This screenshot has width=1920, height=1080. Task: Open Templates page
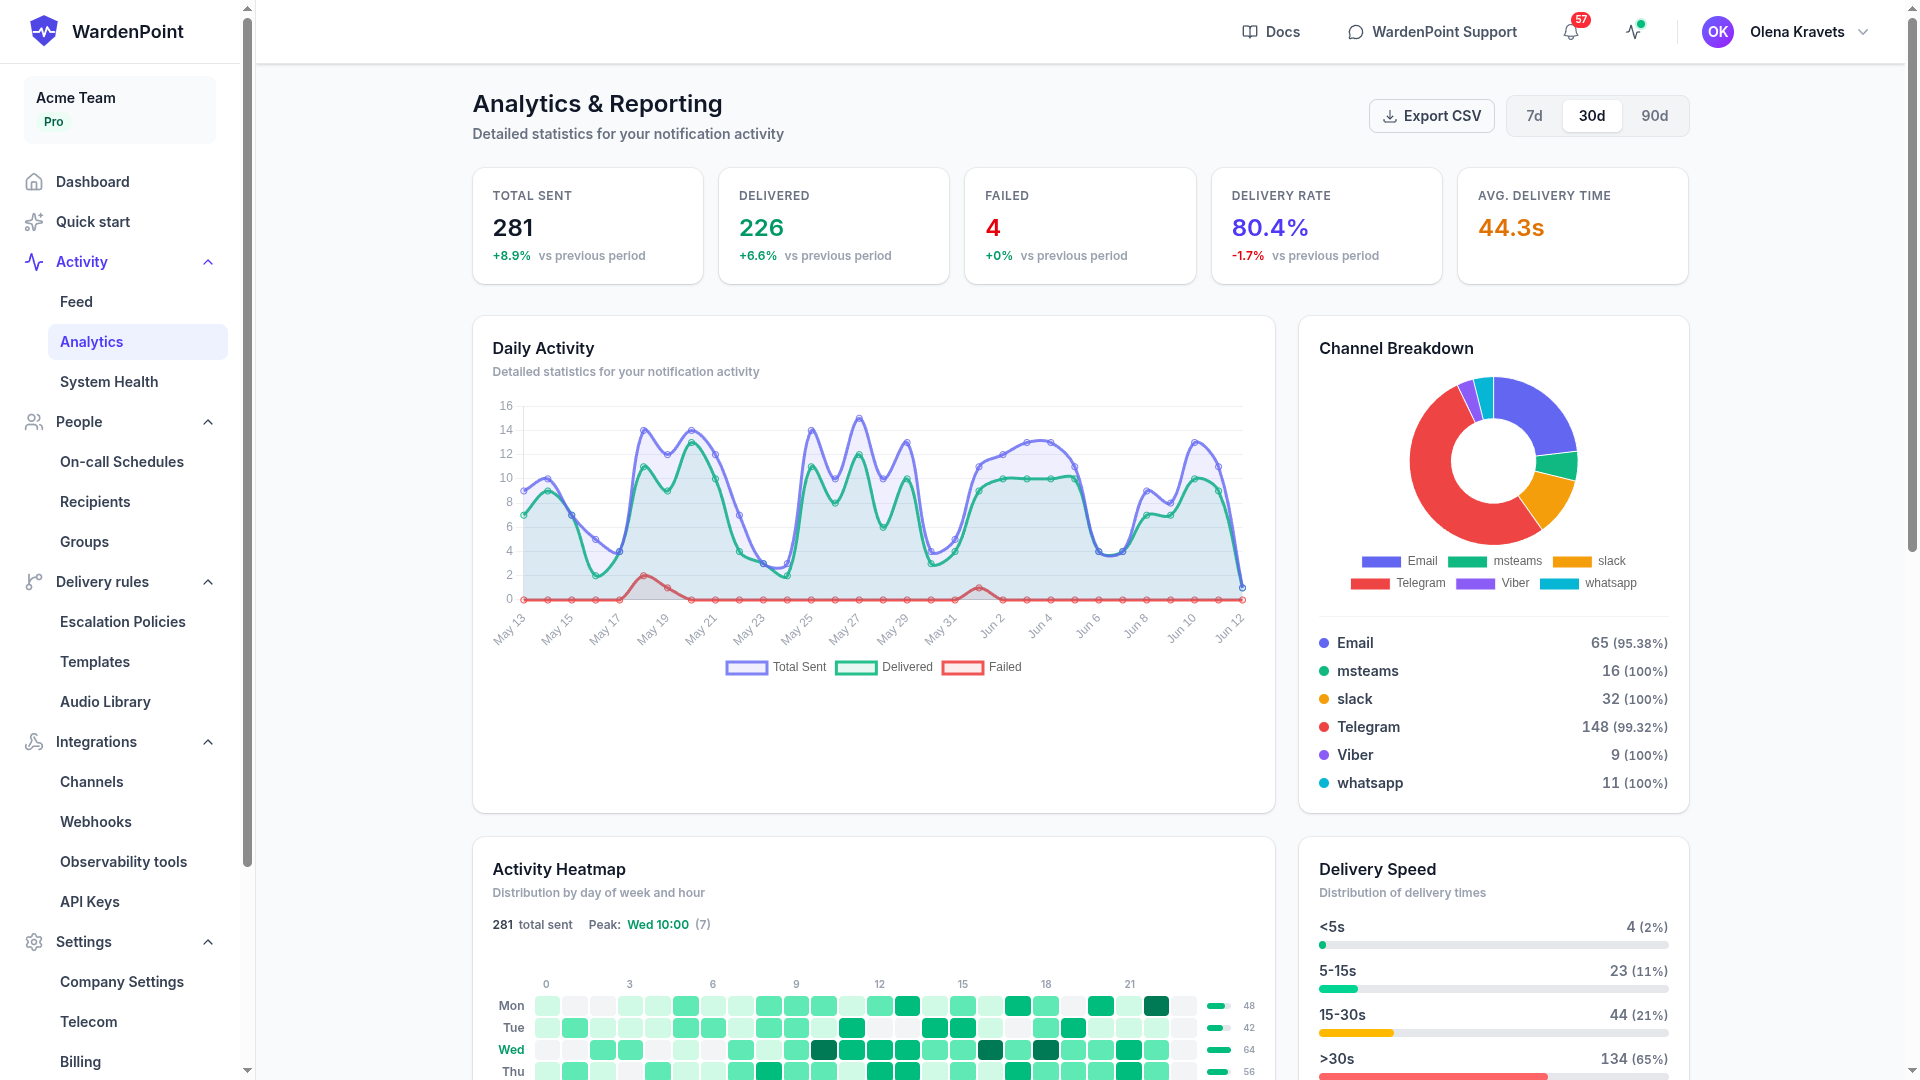point(138,662)
